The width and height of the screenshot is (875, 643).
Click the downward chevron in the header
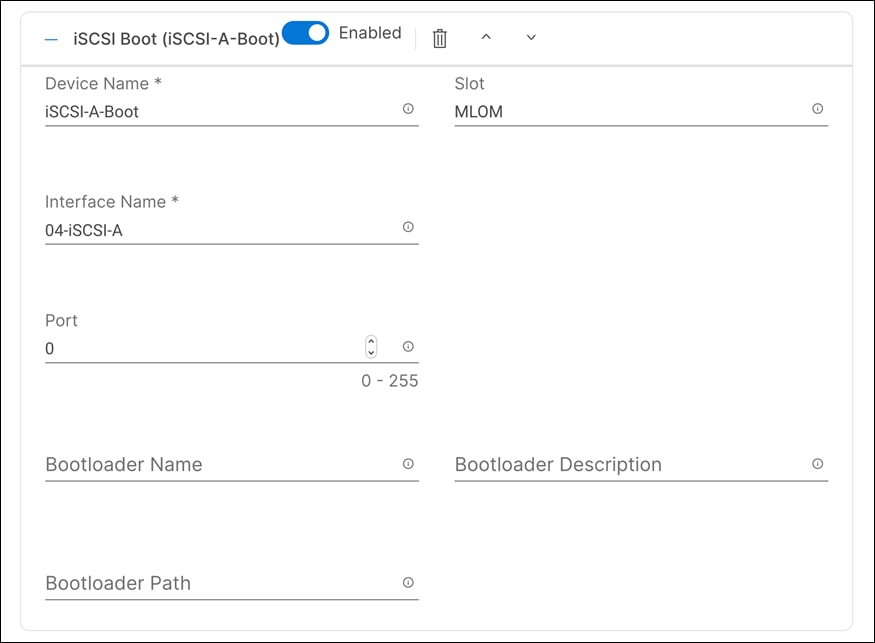[530, 37]
